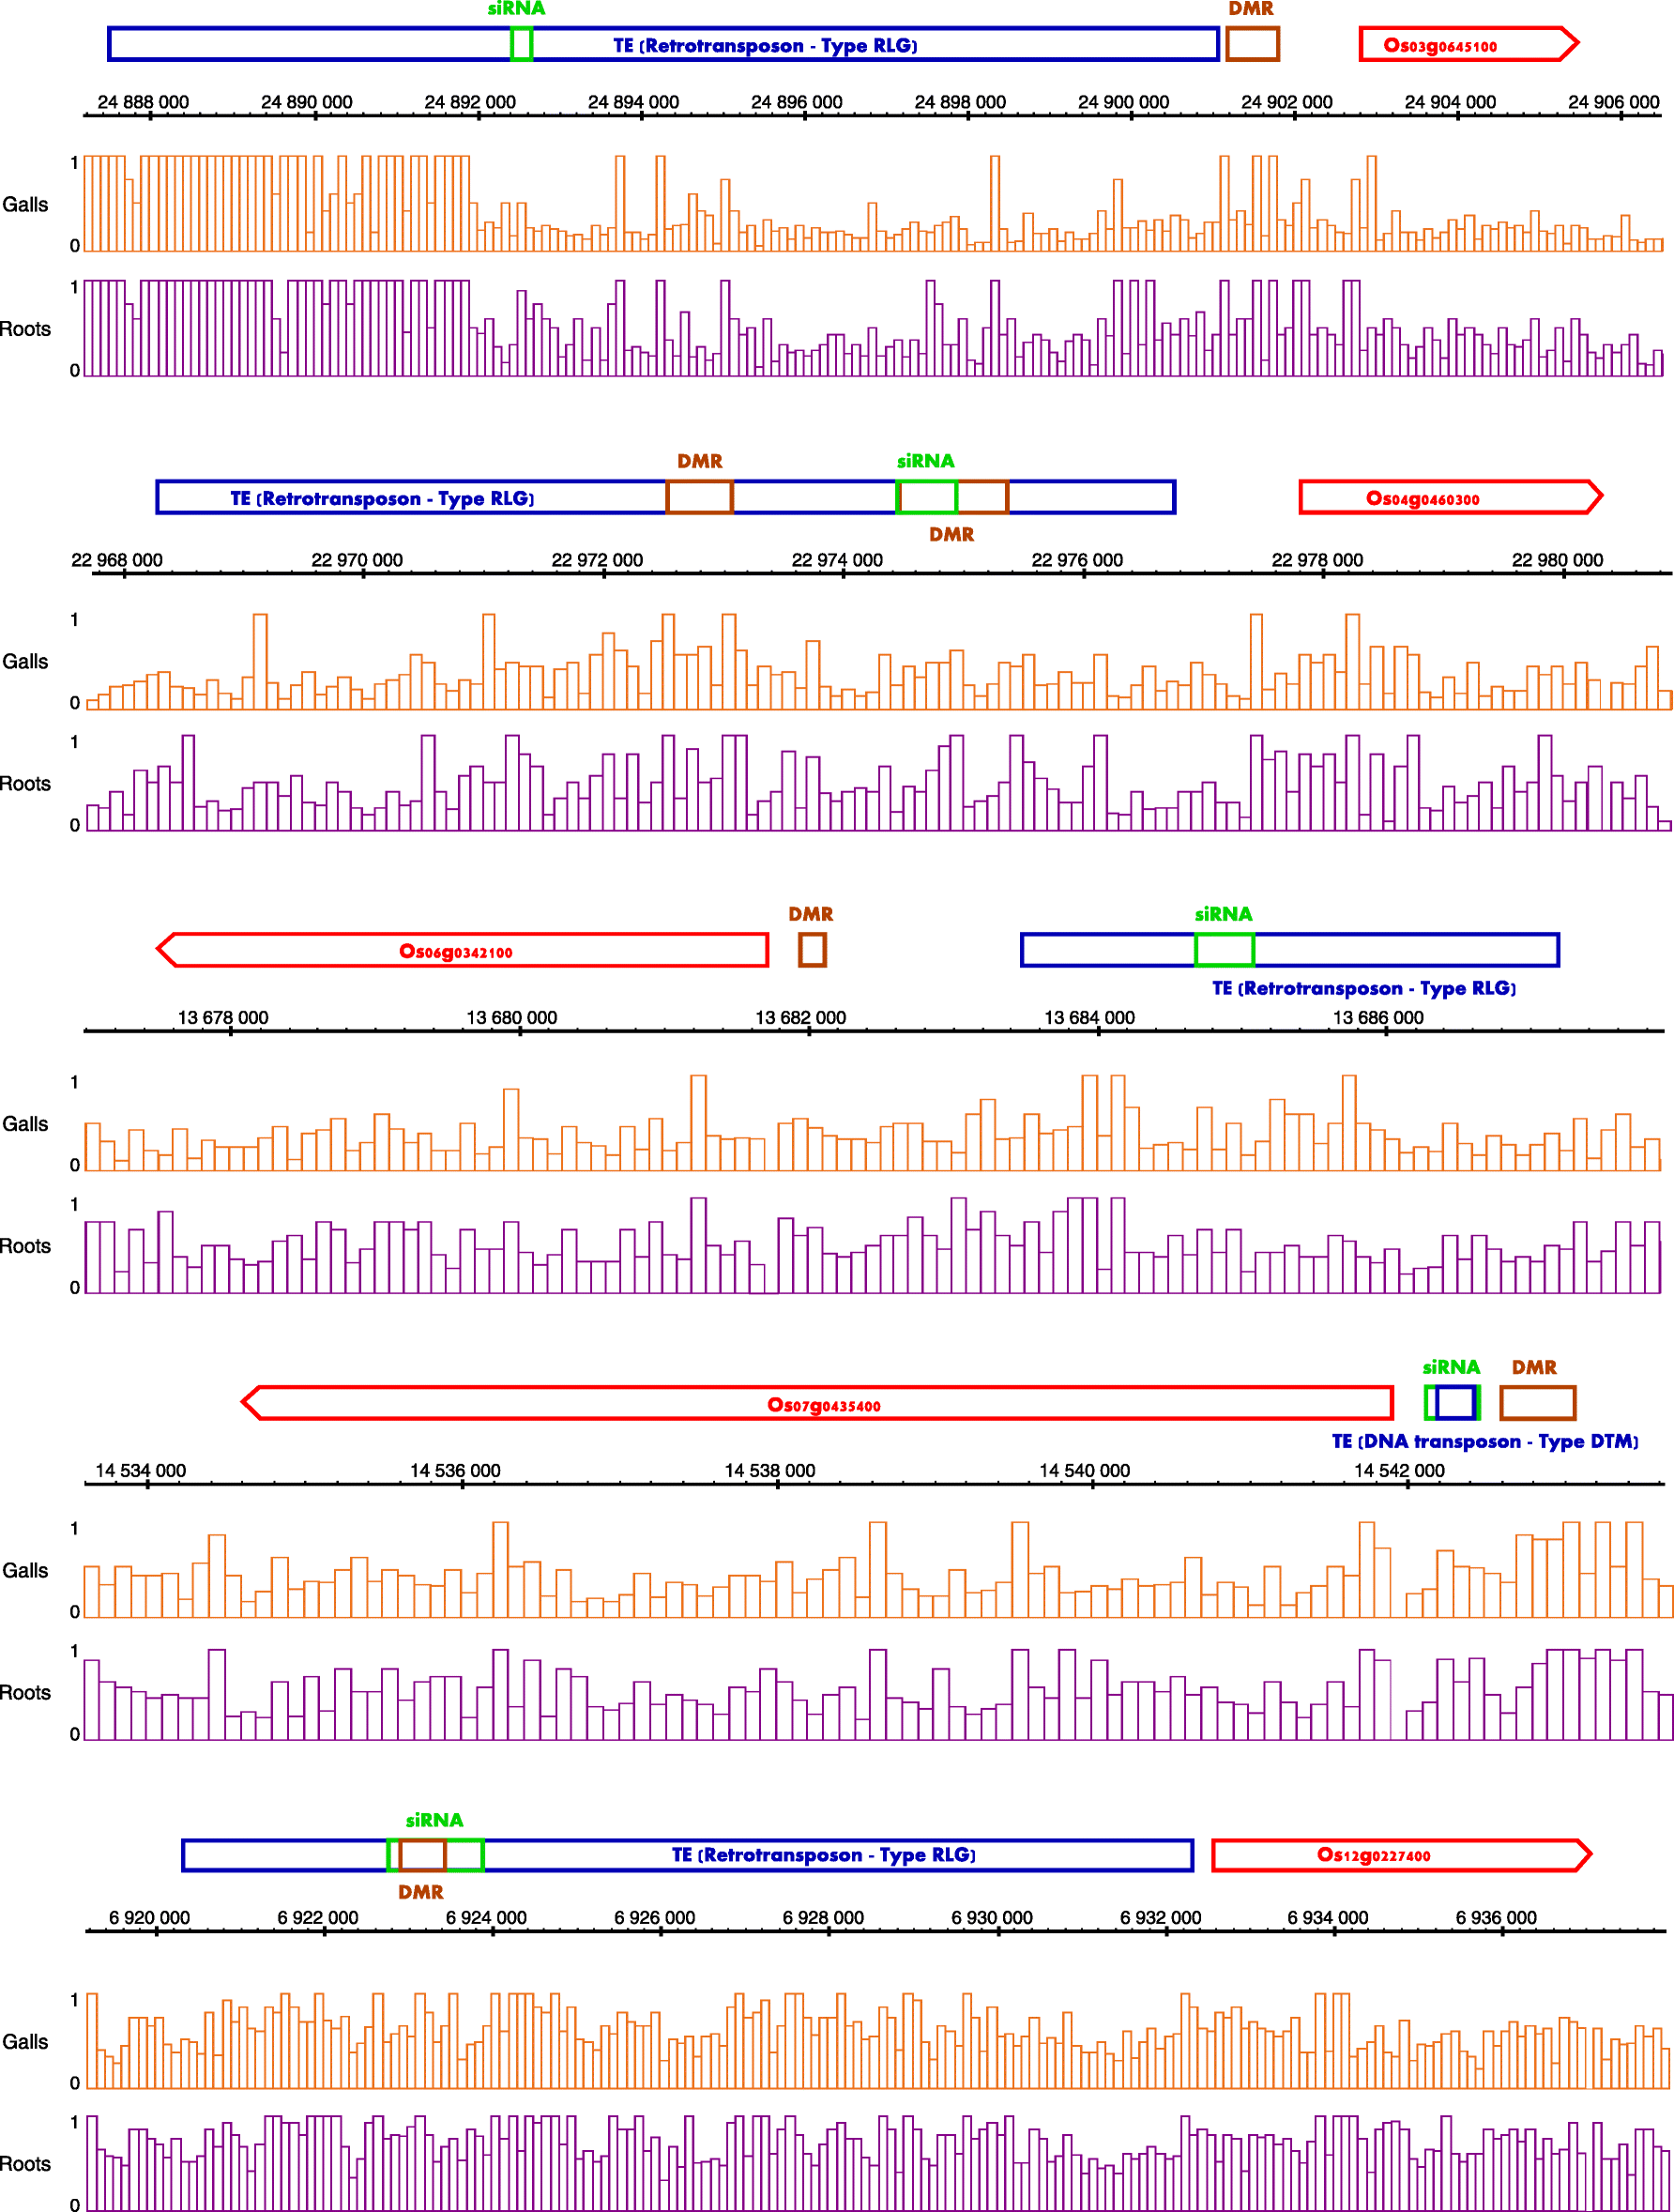The height and width of the screenshot is (2212, 1674).
Task: Click the brown DMR box near 6 923 000
Action: pyautogui.click(x=422, y=1855)
